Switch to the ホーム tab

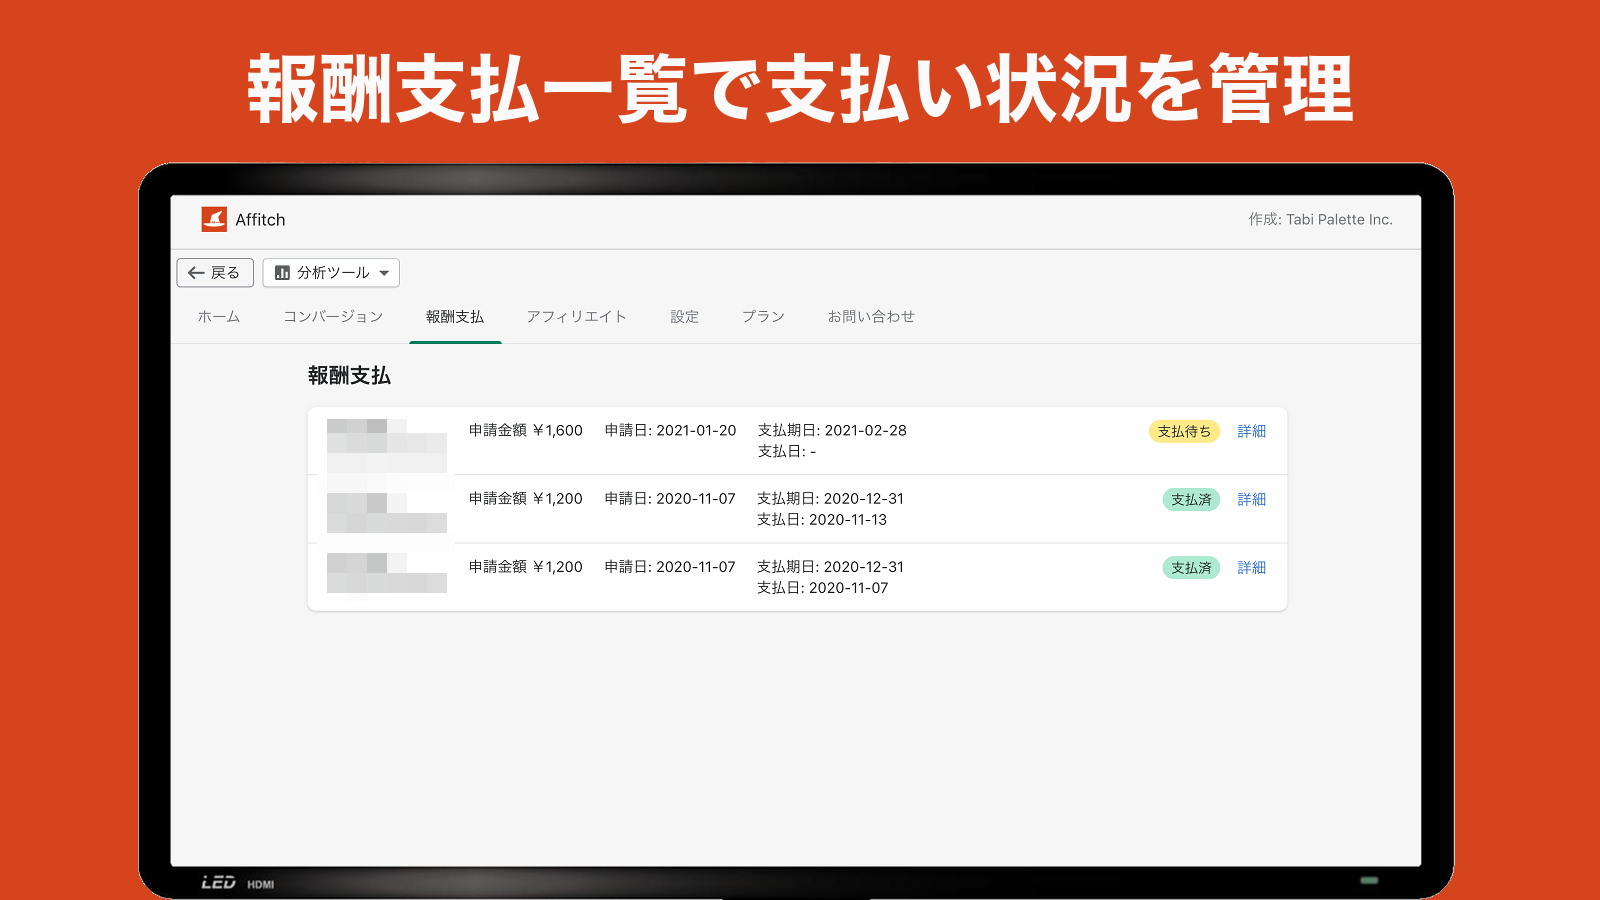tap(218, 316)
